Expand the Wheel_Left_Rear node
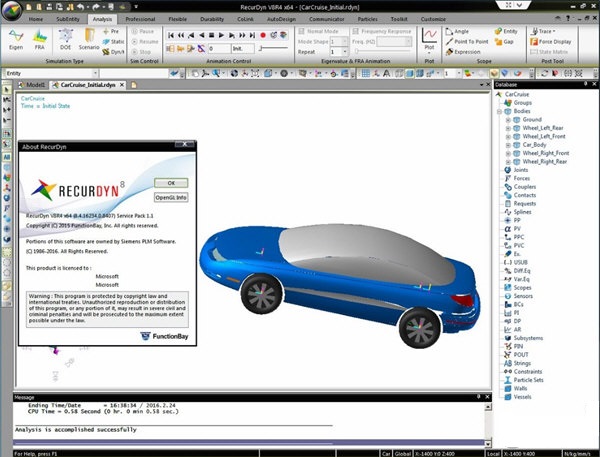Screen dimensions: 600x457 [x=508, y=128]
